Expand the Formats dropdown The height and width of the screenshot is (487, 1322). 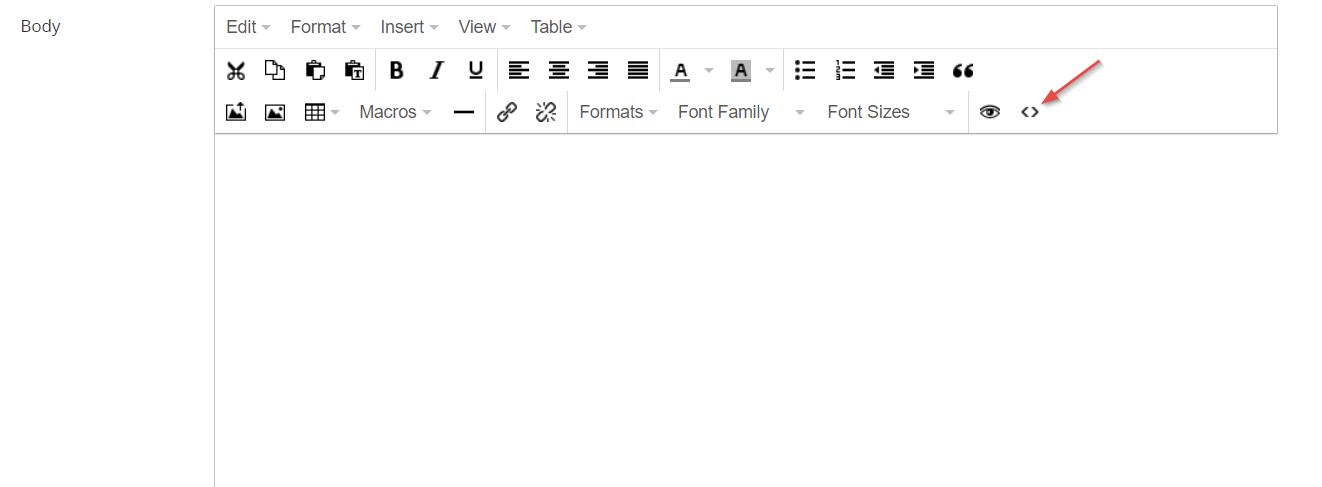pyautogui.click(x=618, y=112)
